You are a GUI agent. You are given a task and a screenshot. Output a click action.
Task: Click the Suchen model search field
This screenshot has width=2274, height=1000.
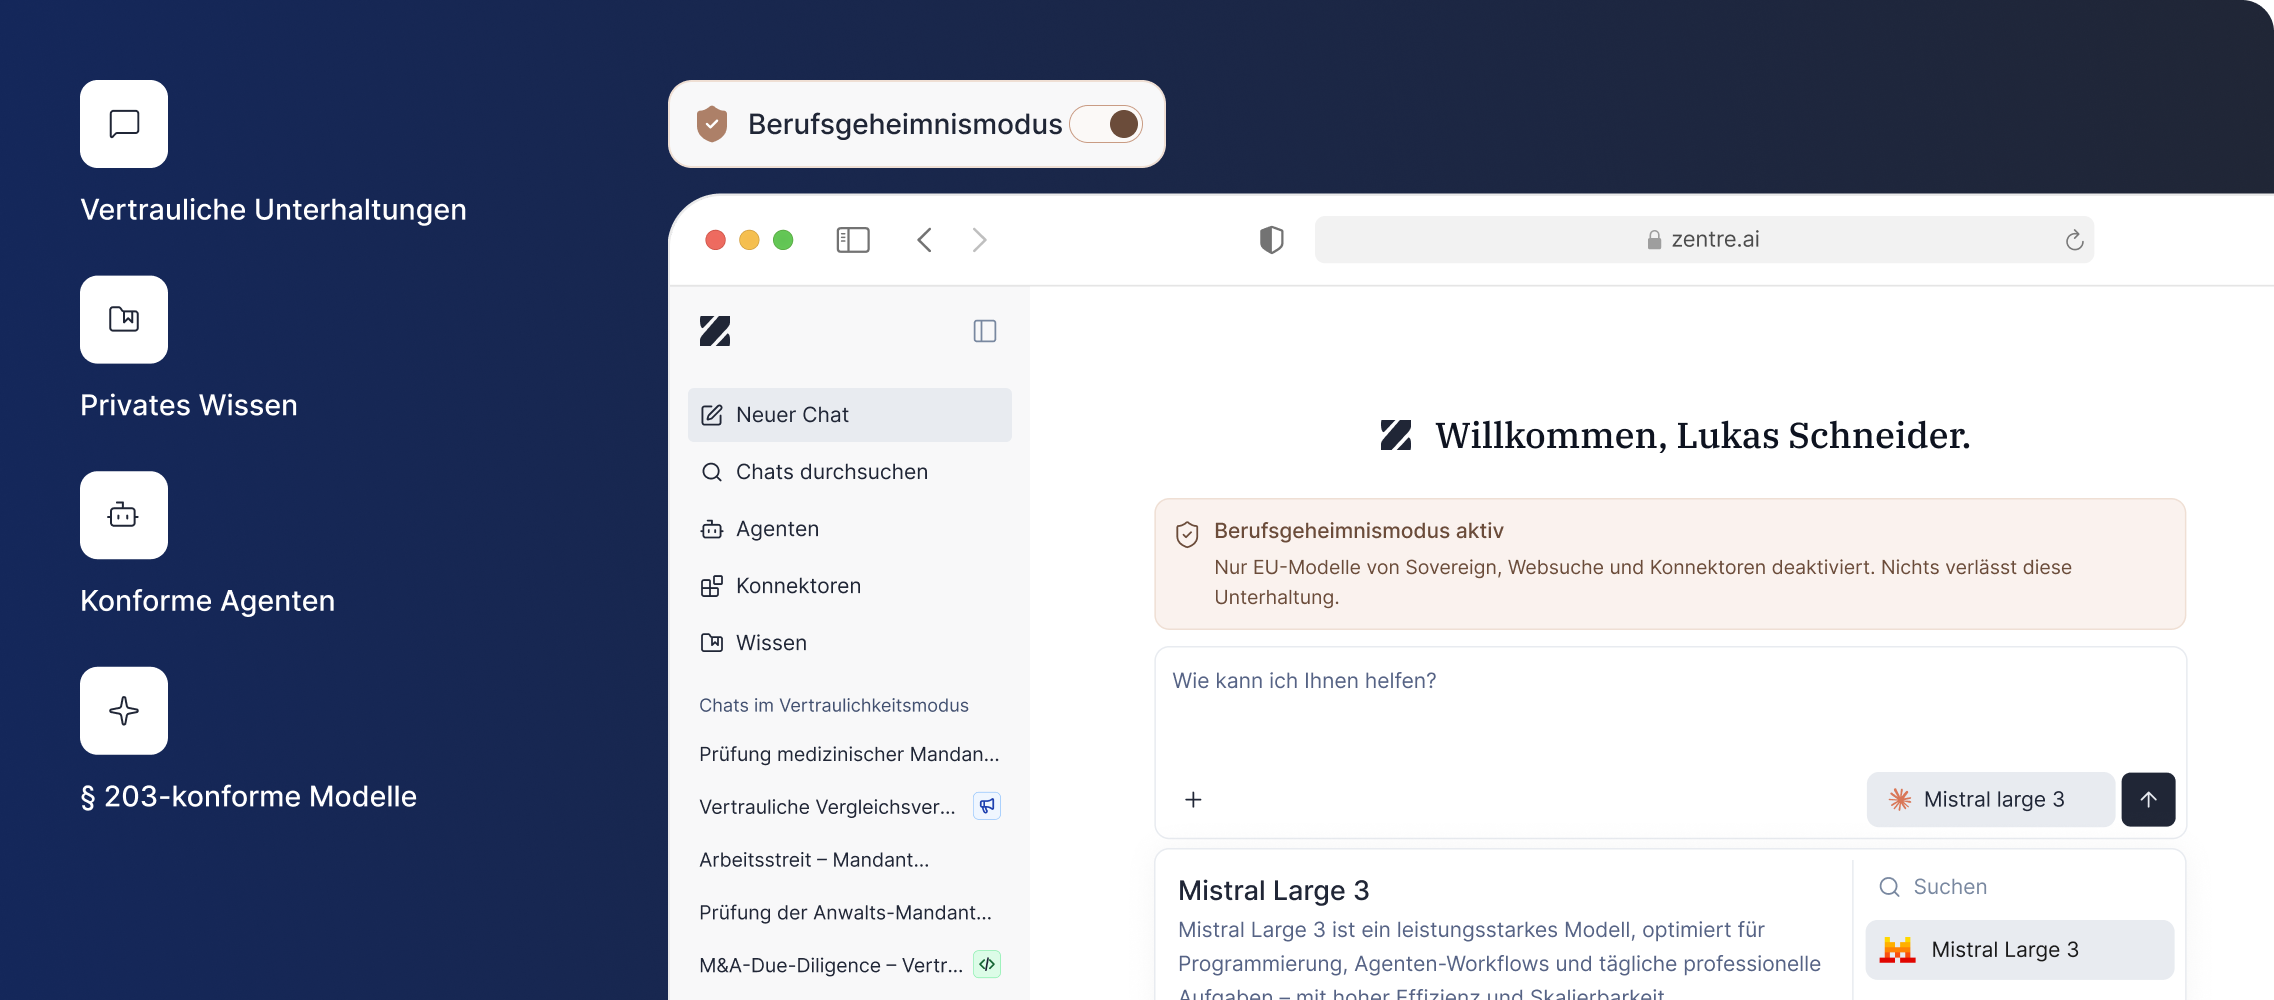click(x=2020, y=887)
